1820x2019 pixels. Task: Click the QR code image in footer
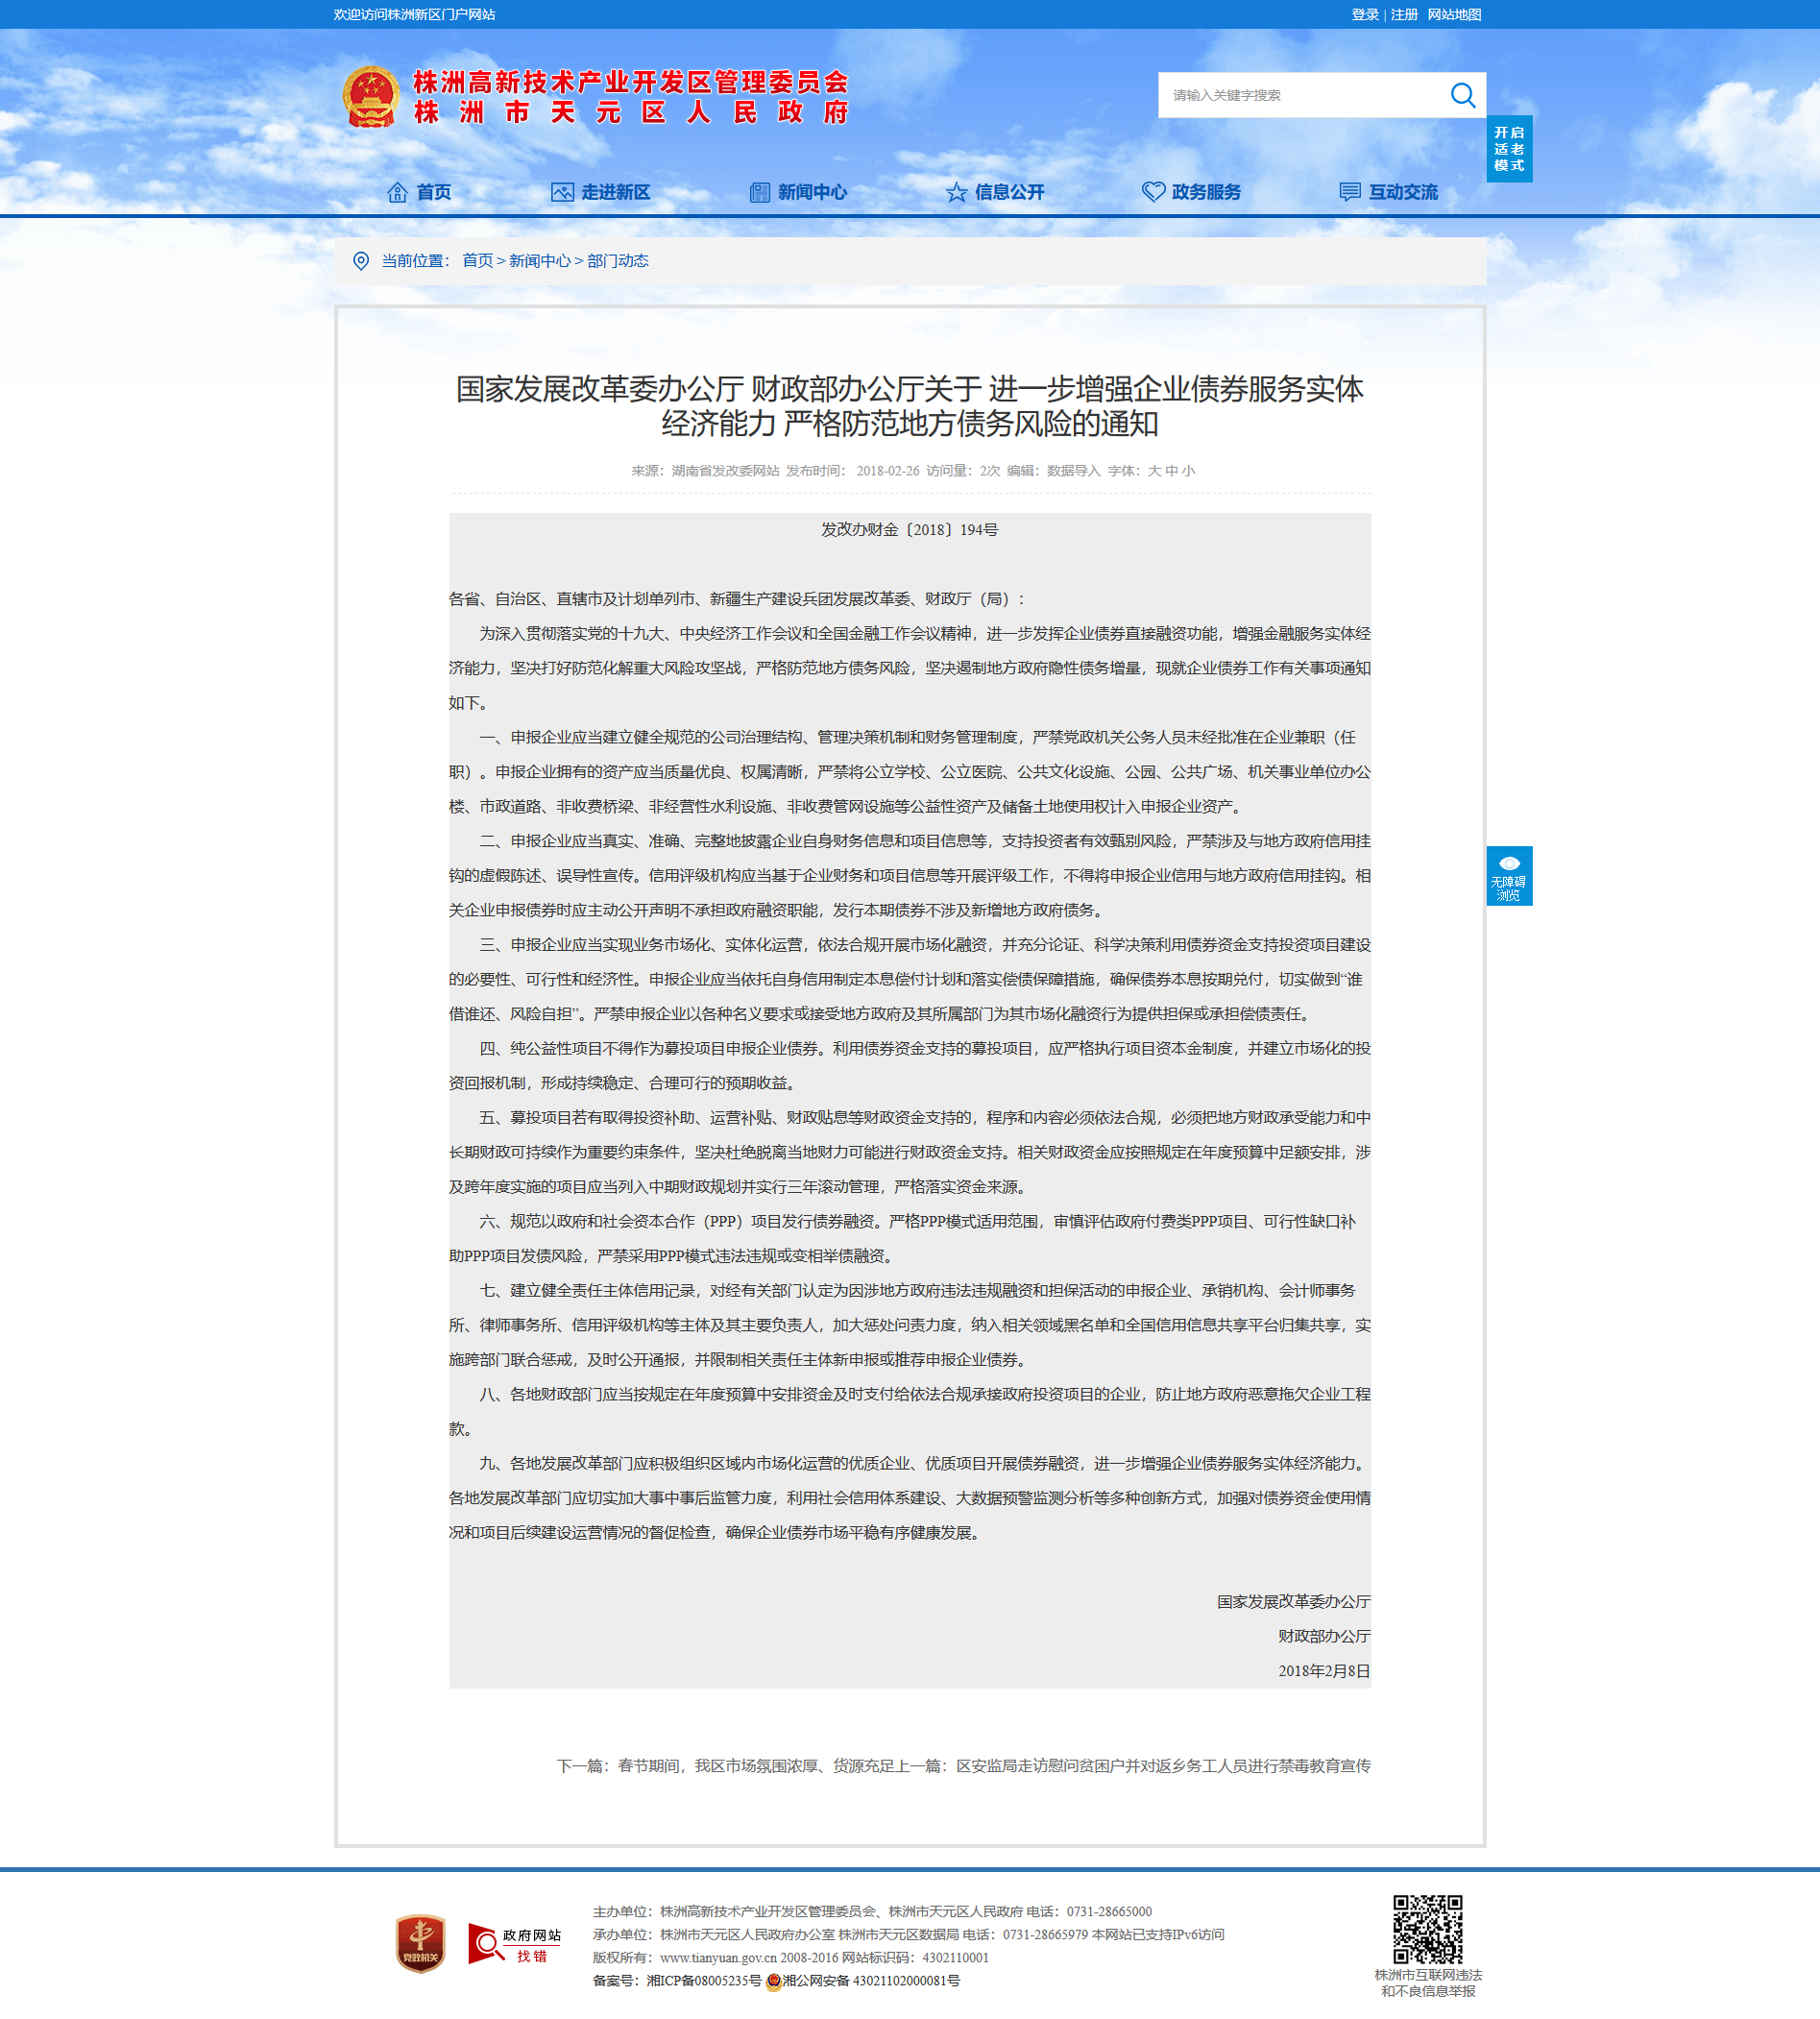click(1428, 1929)
